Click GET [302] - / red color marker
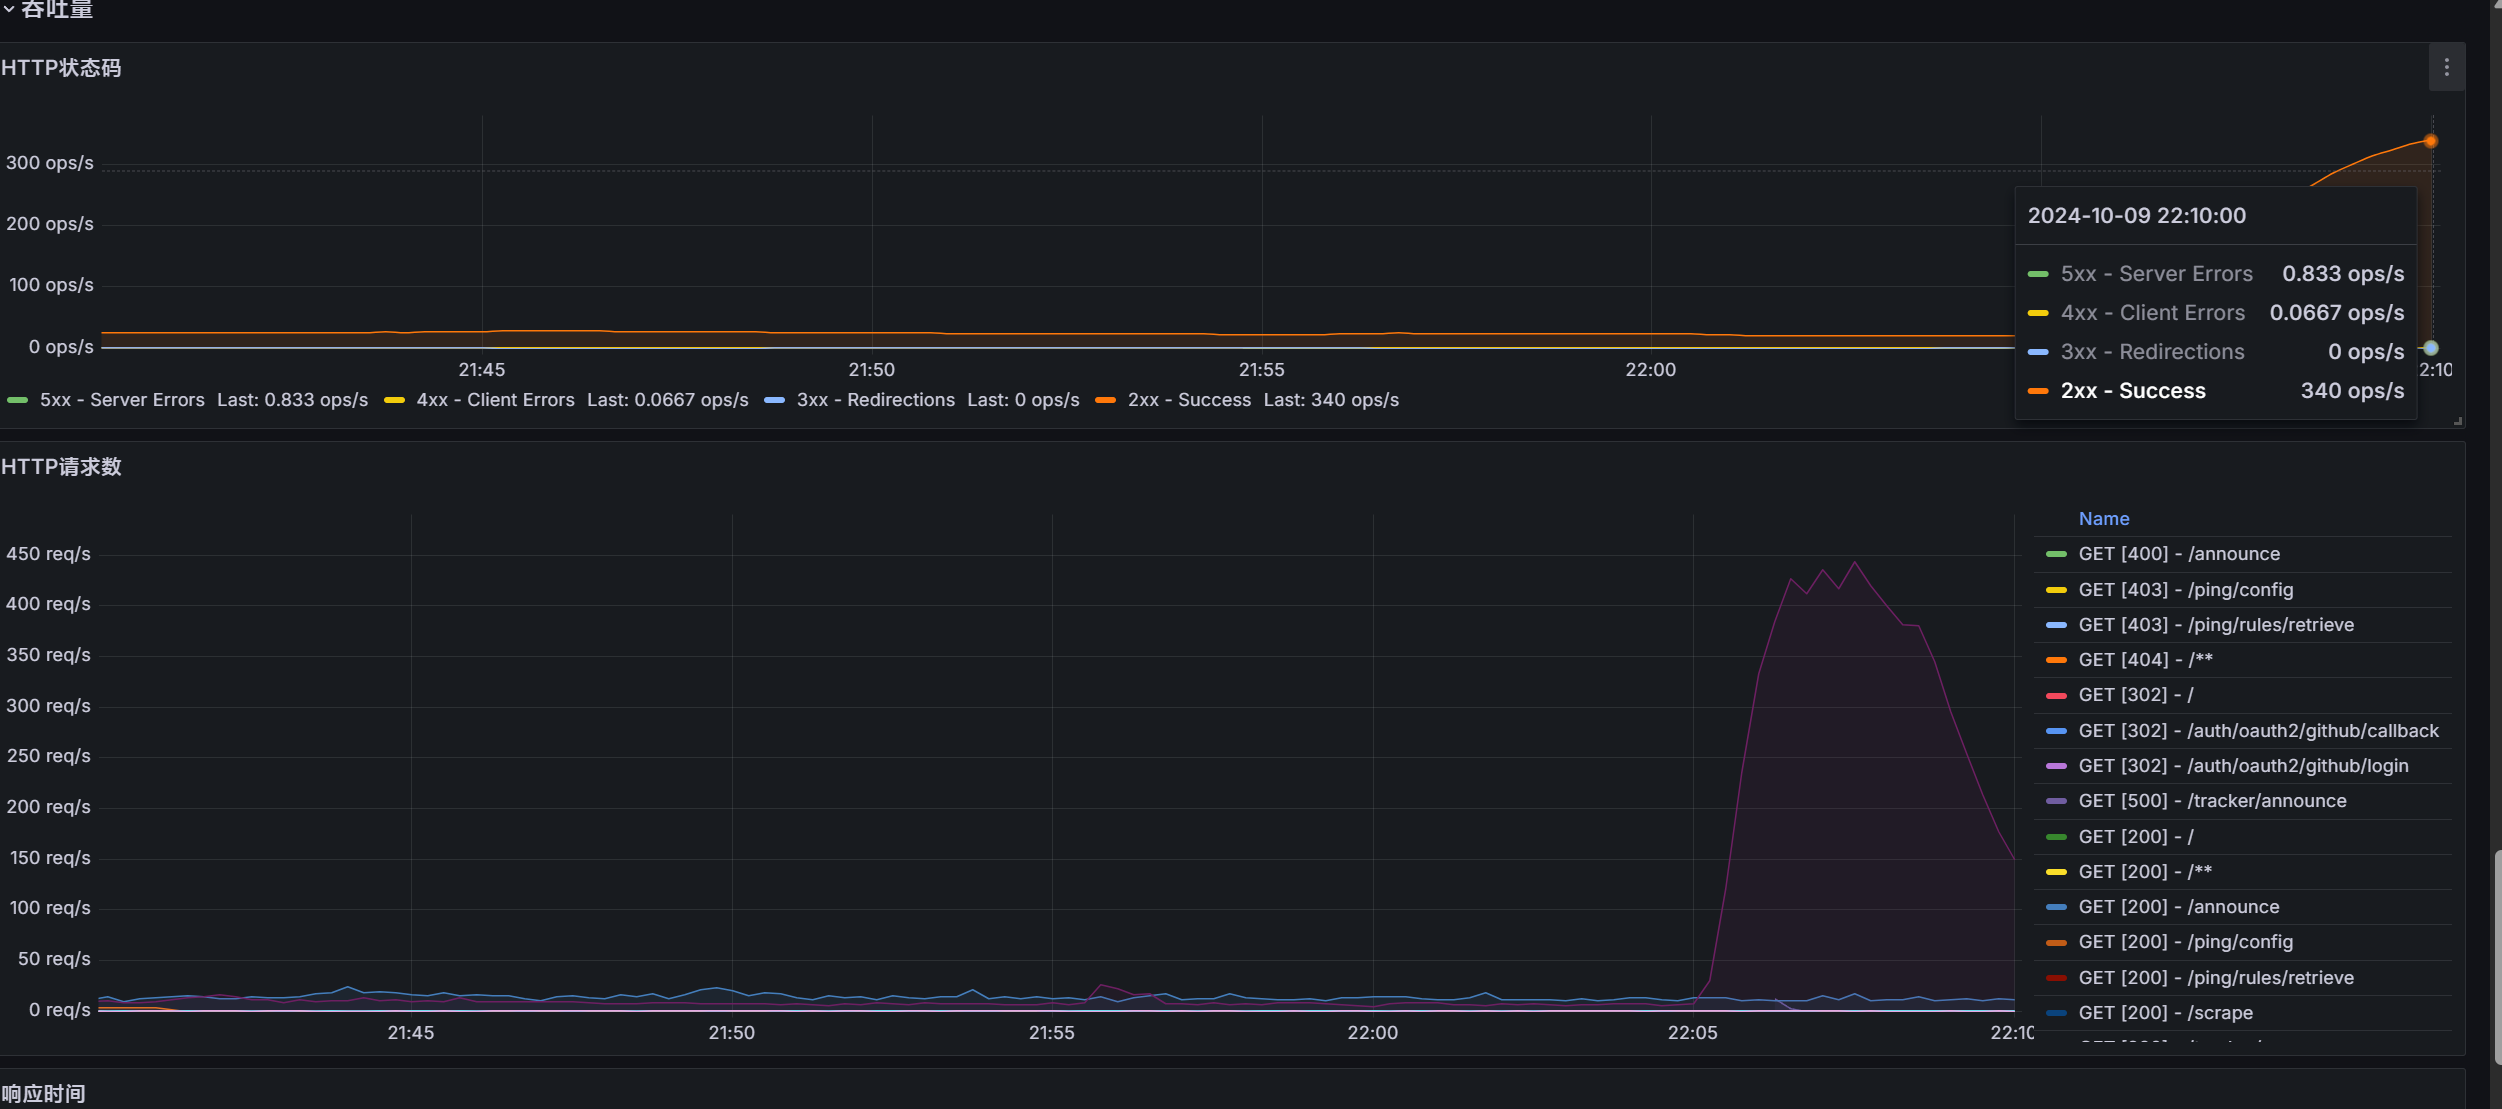 [2056, 695]
